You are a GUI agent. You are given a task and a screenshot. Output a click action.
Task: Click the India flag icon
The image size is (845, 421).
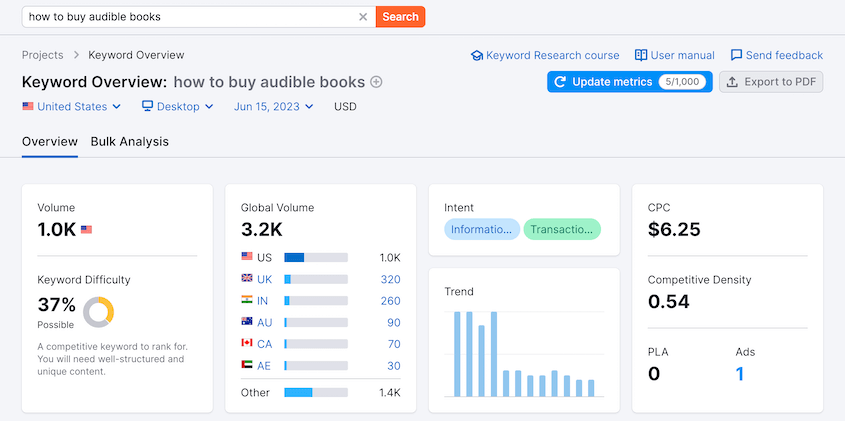point(247,300)
